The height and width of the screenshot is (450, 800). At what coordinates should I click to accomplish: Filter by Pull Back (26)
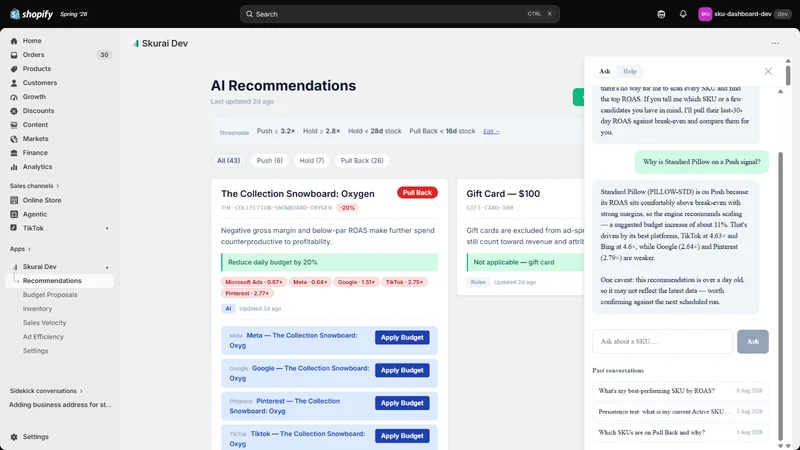[x=362, y=161]
